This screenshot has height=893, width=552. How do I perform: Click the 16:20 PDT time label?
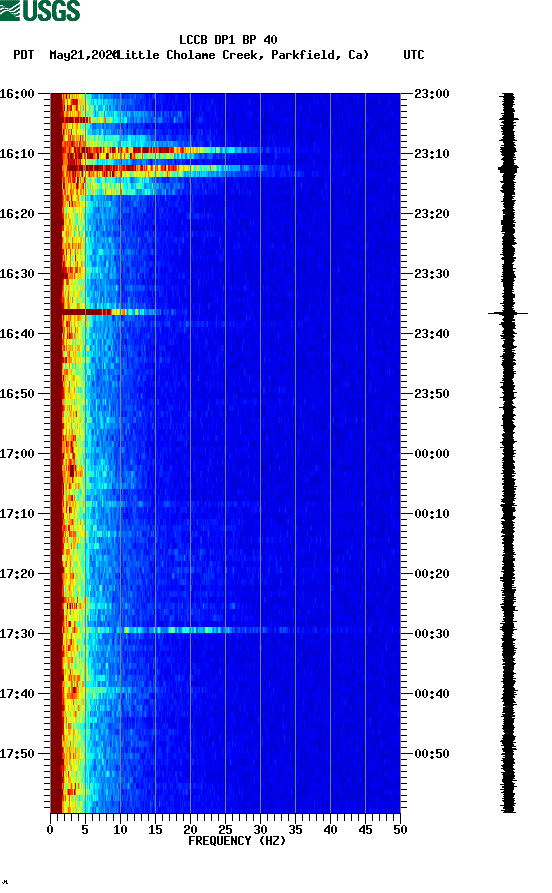(x=17, y=214)
